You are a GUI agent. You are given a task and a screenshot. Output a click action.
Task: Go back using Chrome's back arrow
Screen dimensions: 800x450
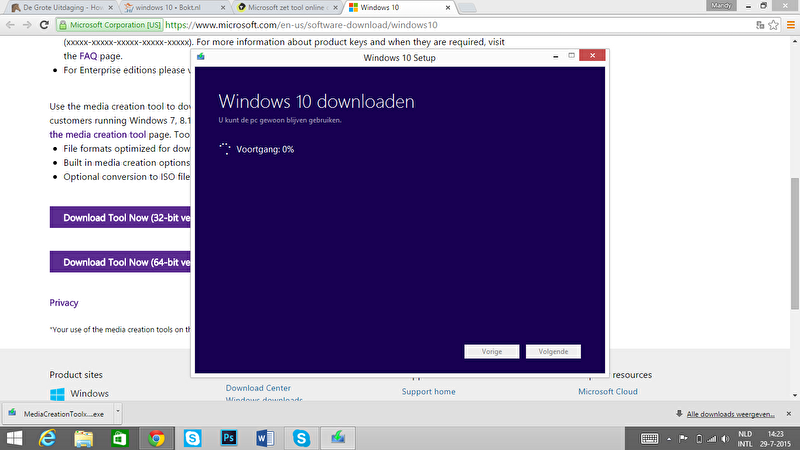pos(10,24)
